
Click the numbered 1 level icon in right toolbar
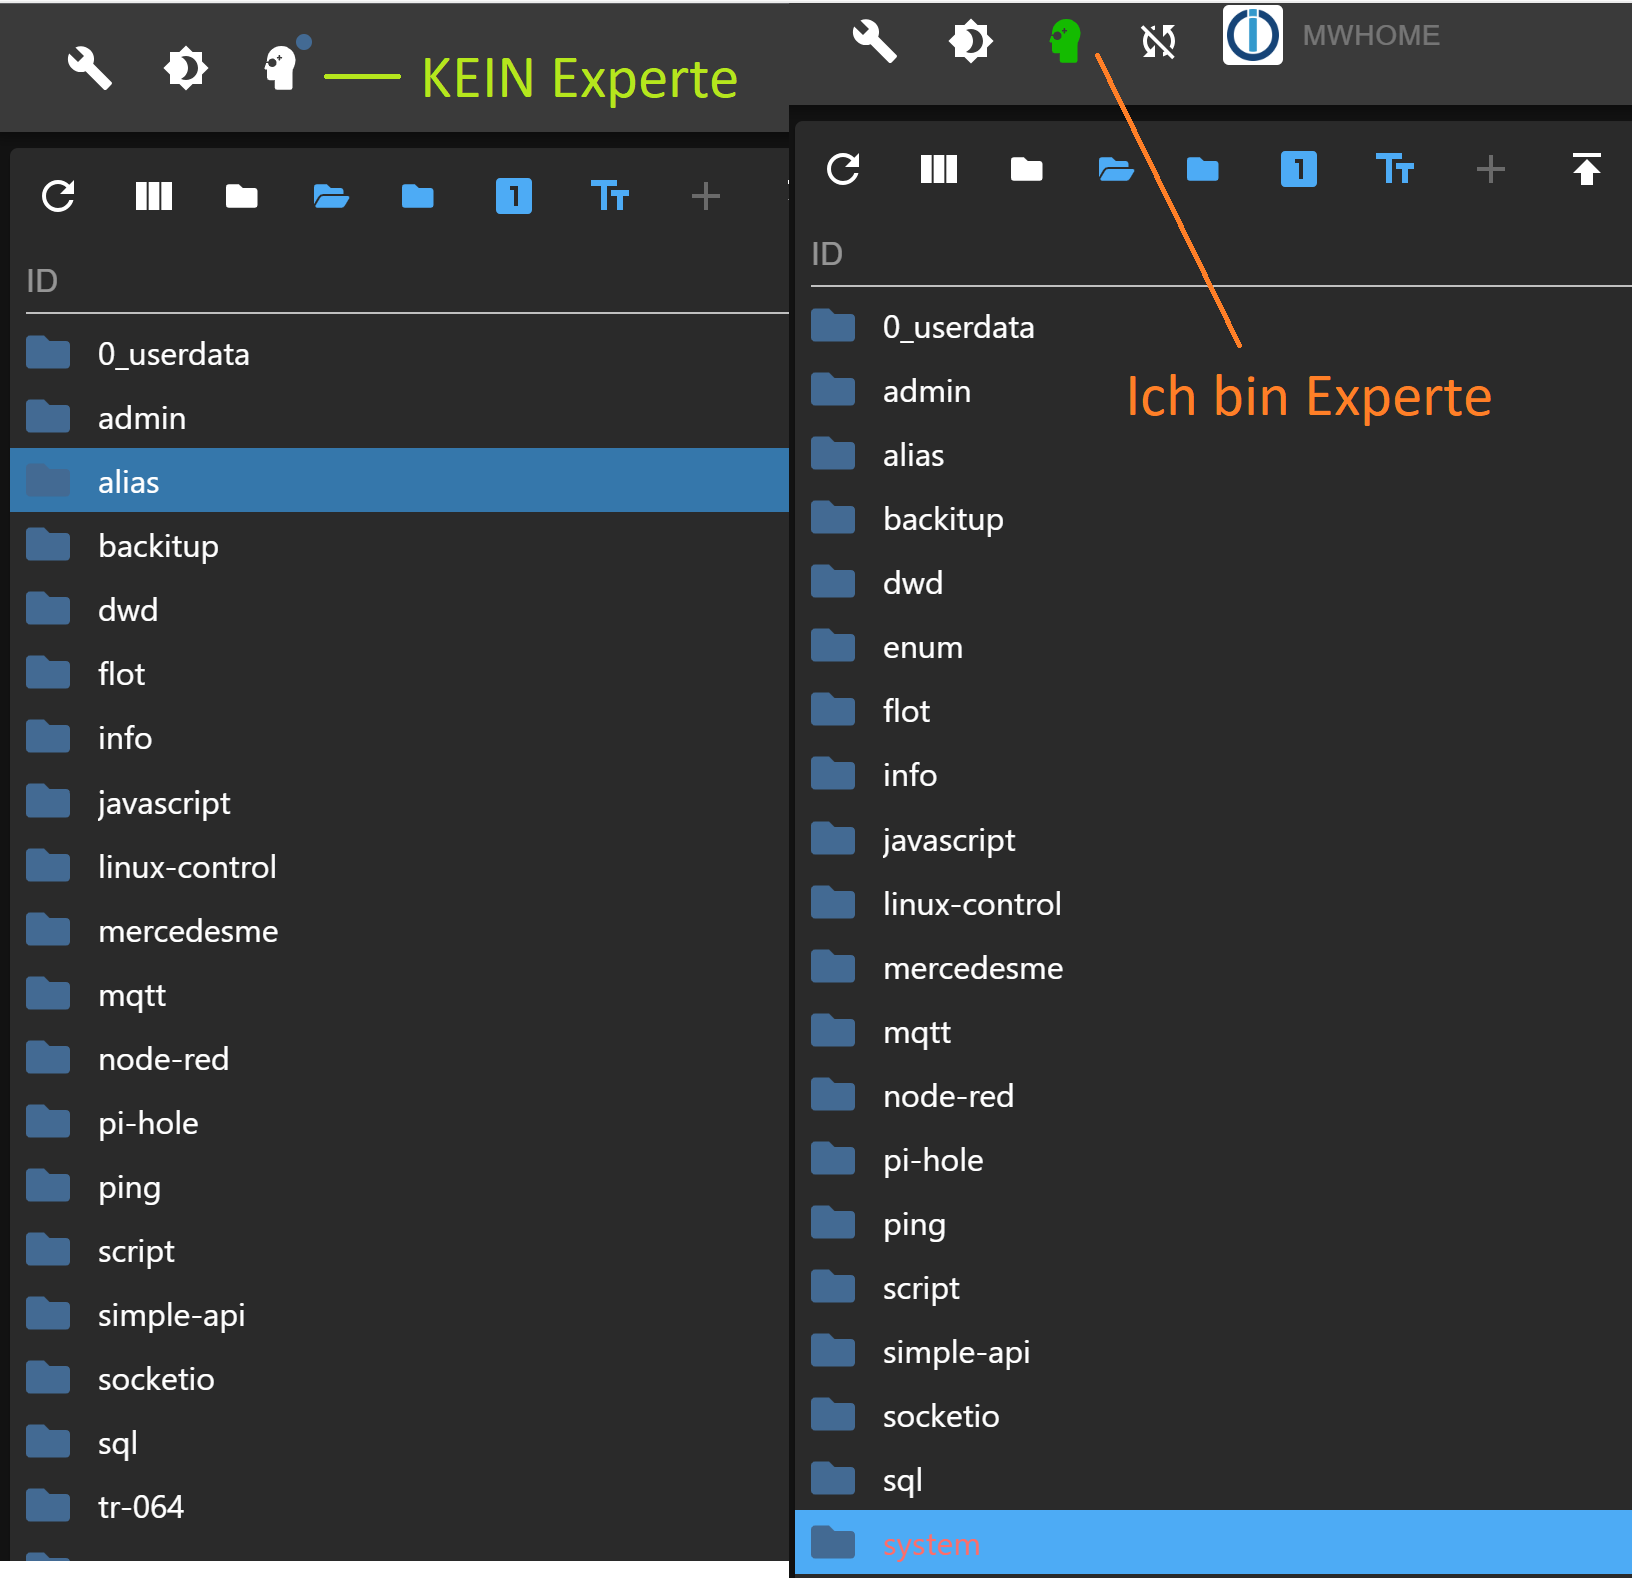(1299, 169)
